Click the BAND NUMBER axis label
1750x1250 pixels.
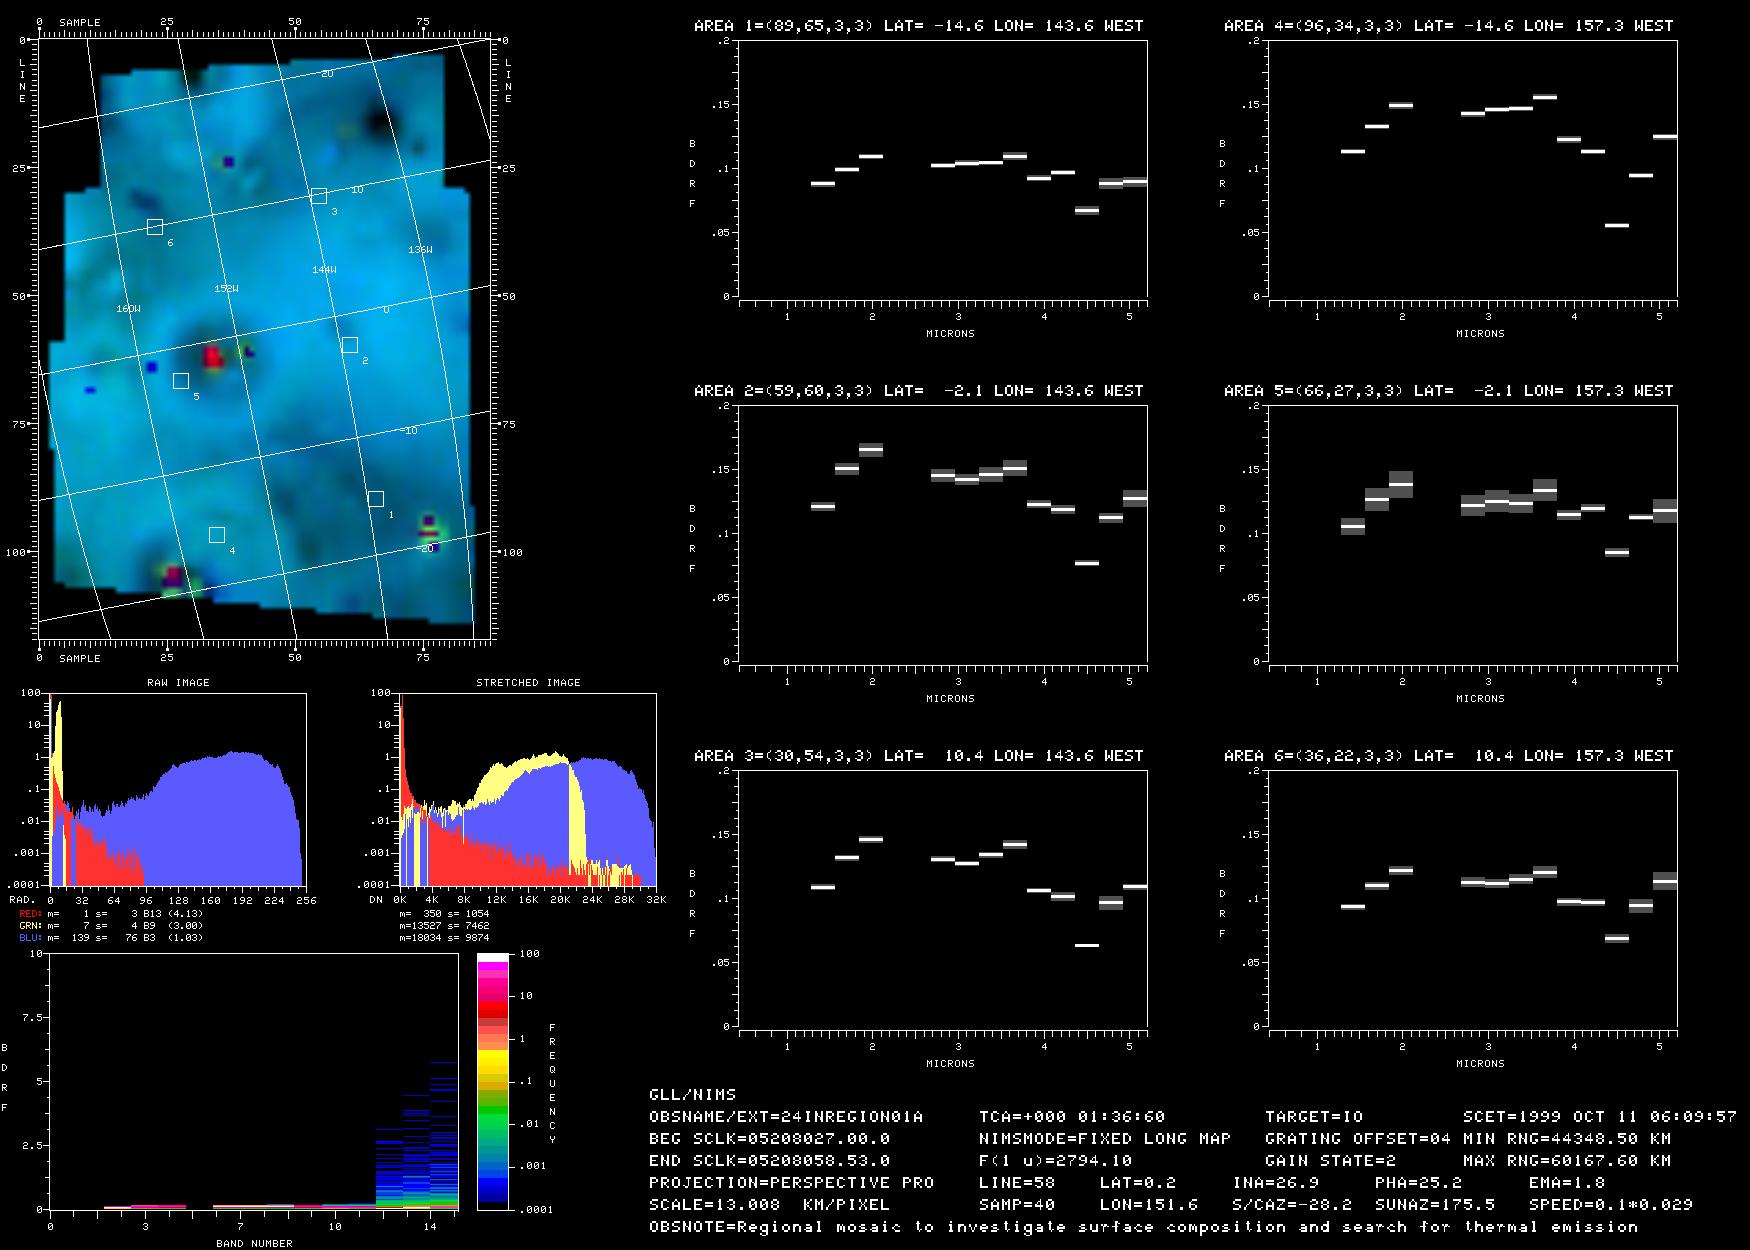pos(254,1243)
